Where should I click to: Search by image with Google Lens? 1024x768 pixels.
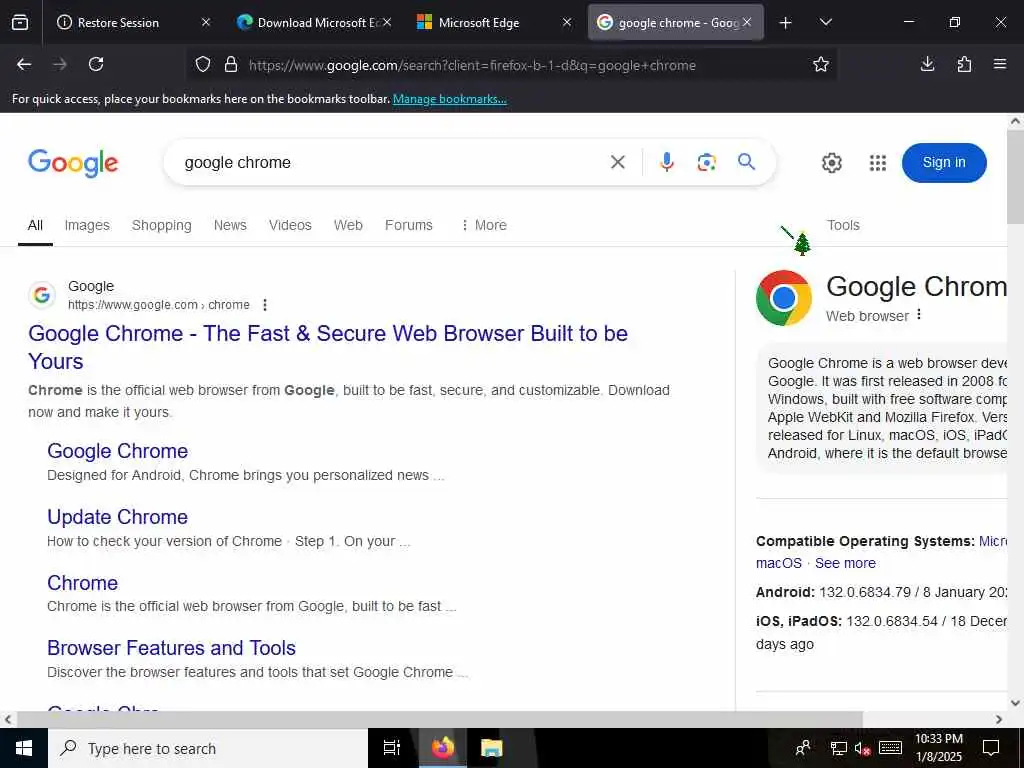tap(706, 162)
